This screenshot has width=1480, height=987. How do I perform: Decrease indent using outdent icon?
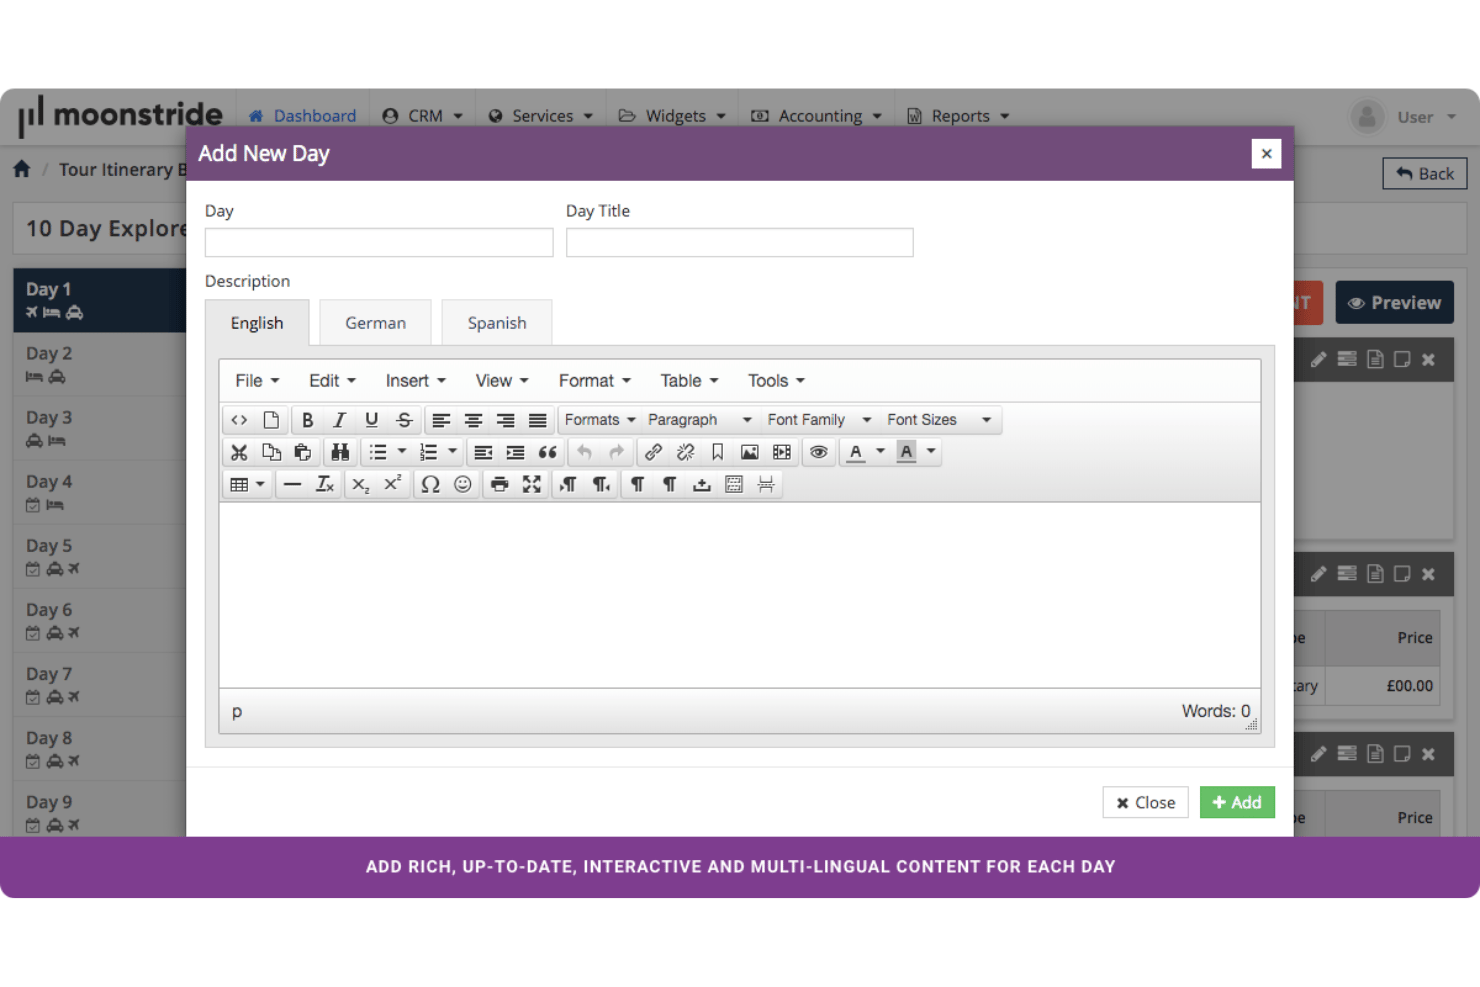pyautogui.click(x=483, y=452)
